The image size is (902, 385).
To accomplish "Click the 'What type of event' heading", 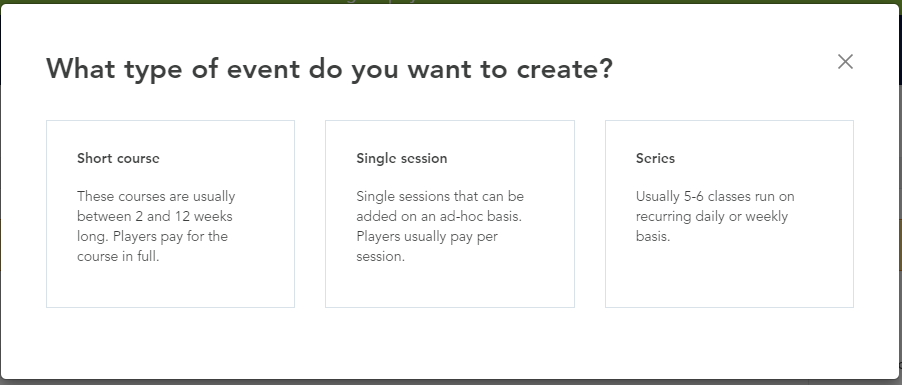I will tap(330, 69).
